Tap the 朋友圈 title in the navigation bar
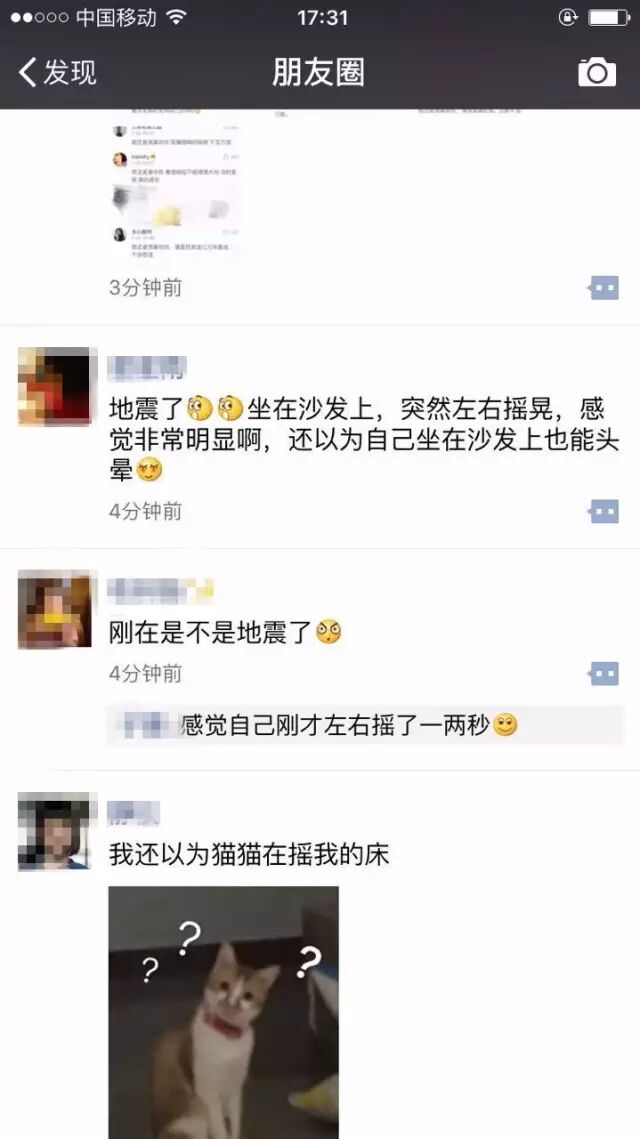Screen dimensions: 640x1139 pos(318,73)
